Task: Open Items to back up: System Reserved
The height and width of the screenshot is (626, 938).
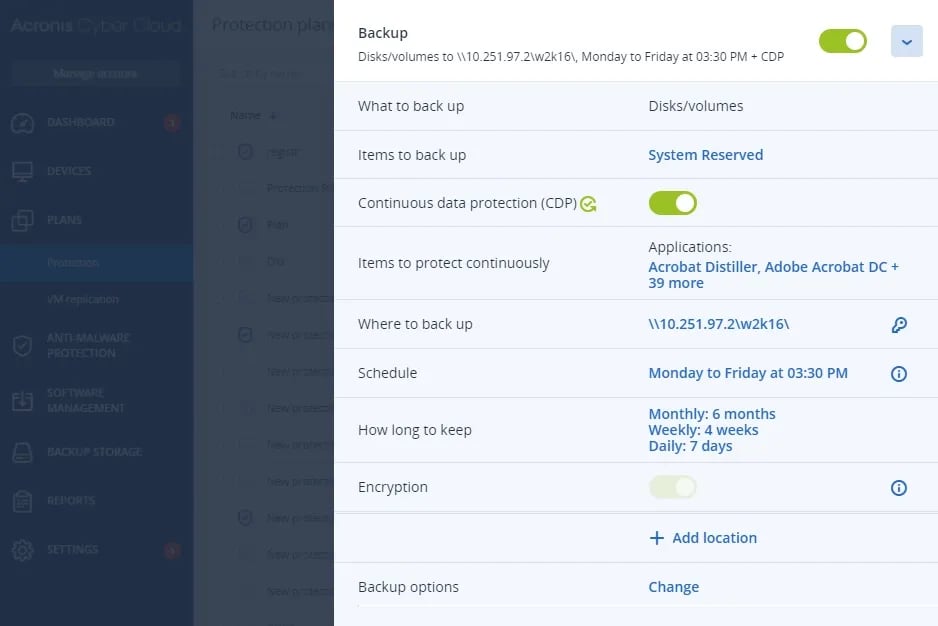Action: pyautogui.click(x=705, y=155)
